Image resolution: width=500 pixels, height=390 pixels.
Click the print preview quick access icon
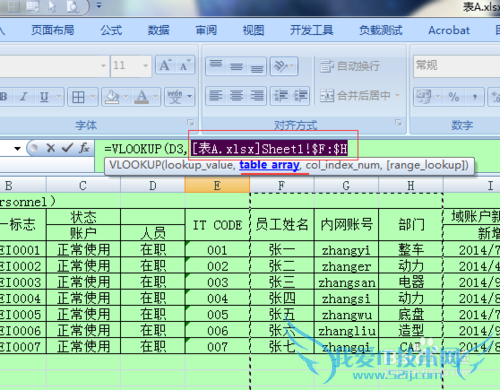pos(72,6)
